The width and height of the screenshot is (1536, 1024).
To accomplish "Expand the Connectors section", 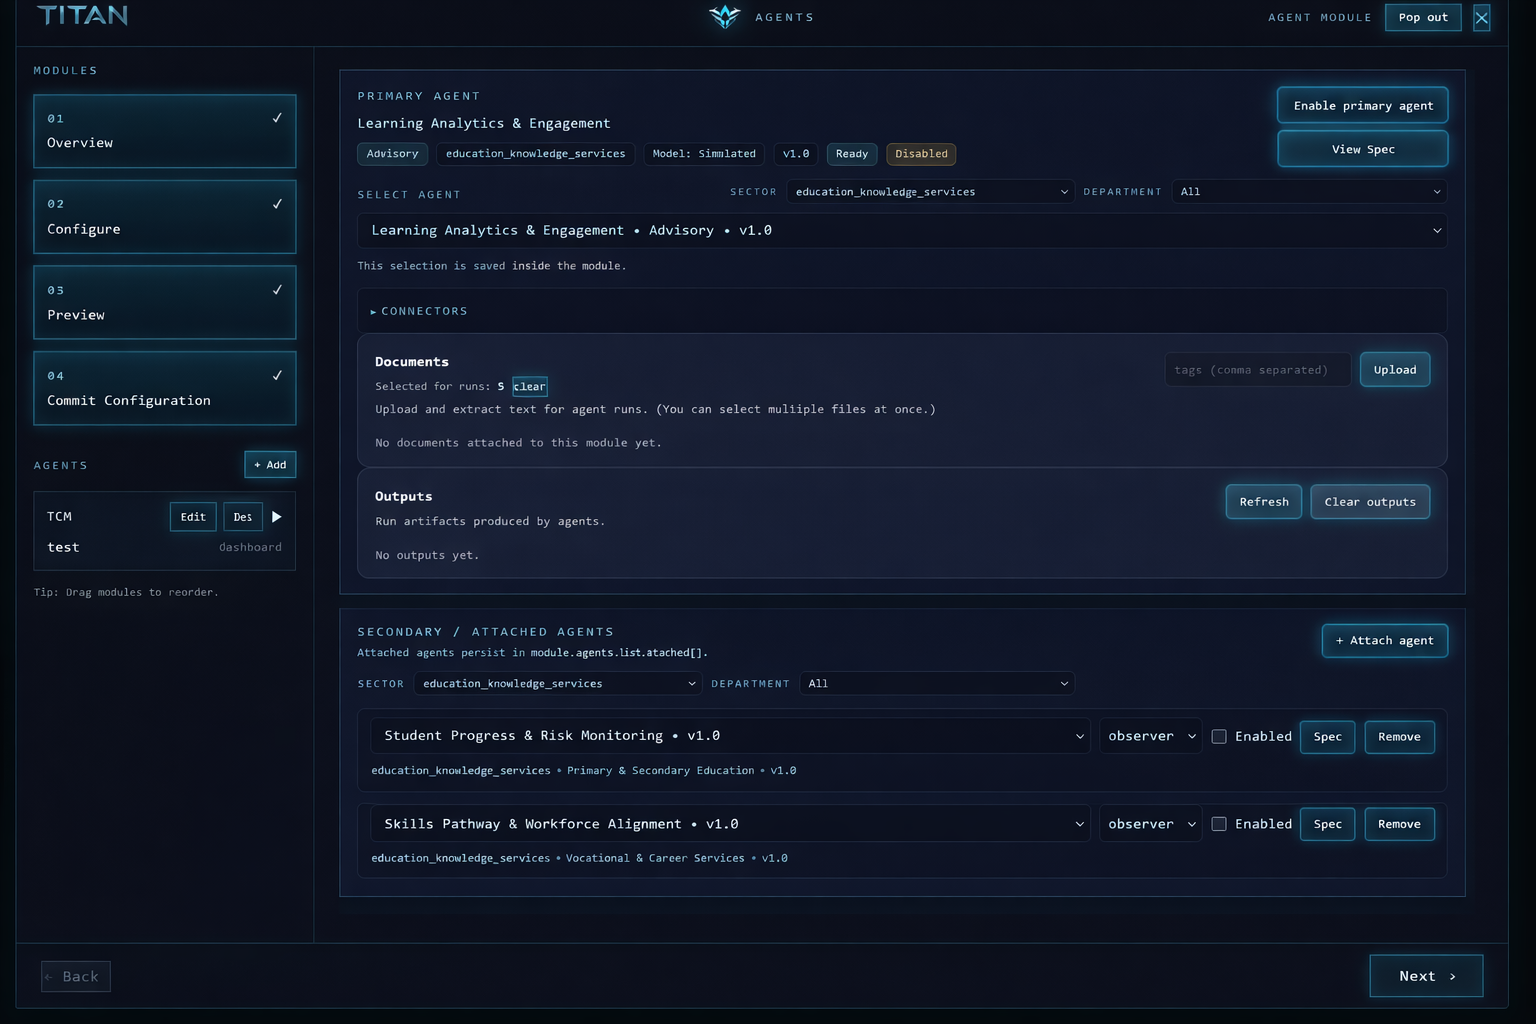I will pos(420,311).
